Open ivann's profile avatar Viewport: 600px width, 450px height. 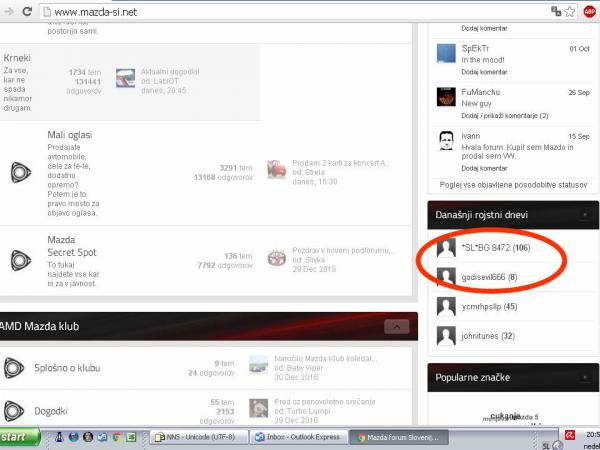tap(448, 142)
